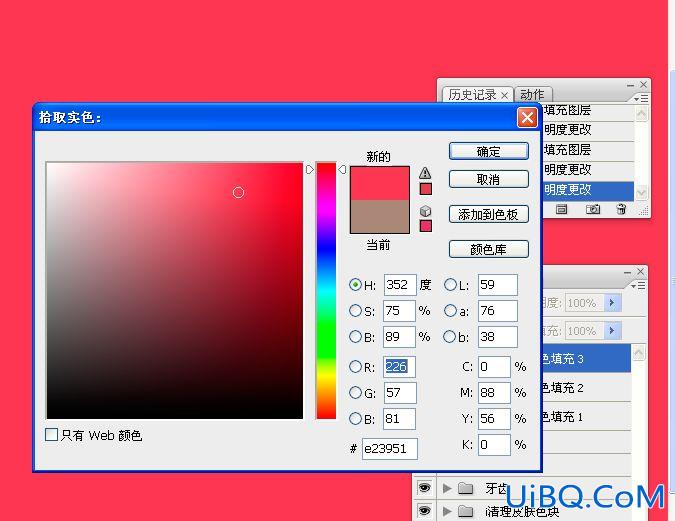Select the Lab a radio button
This screenshot has height=521, width=675.
pos(450,310)
